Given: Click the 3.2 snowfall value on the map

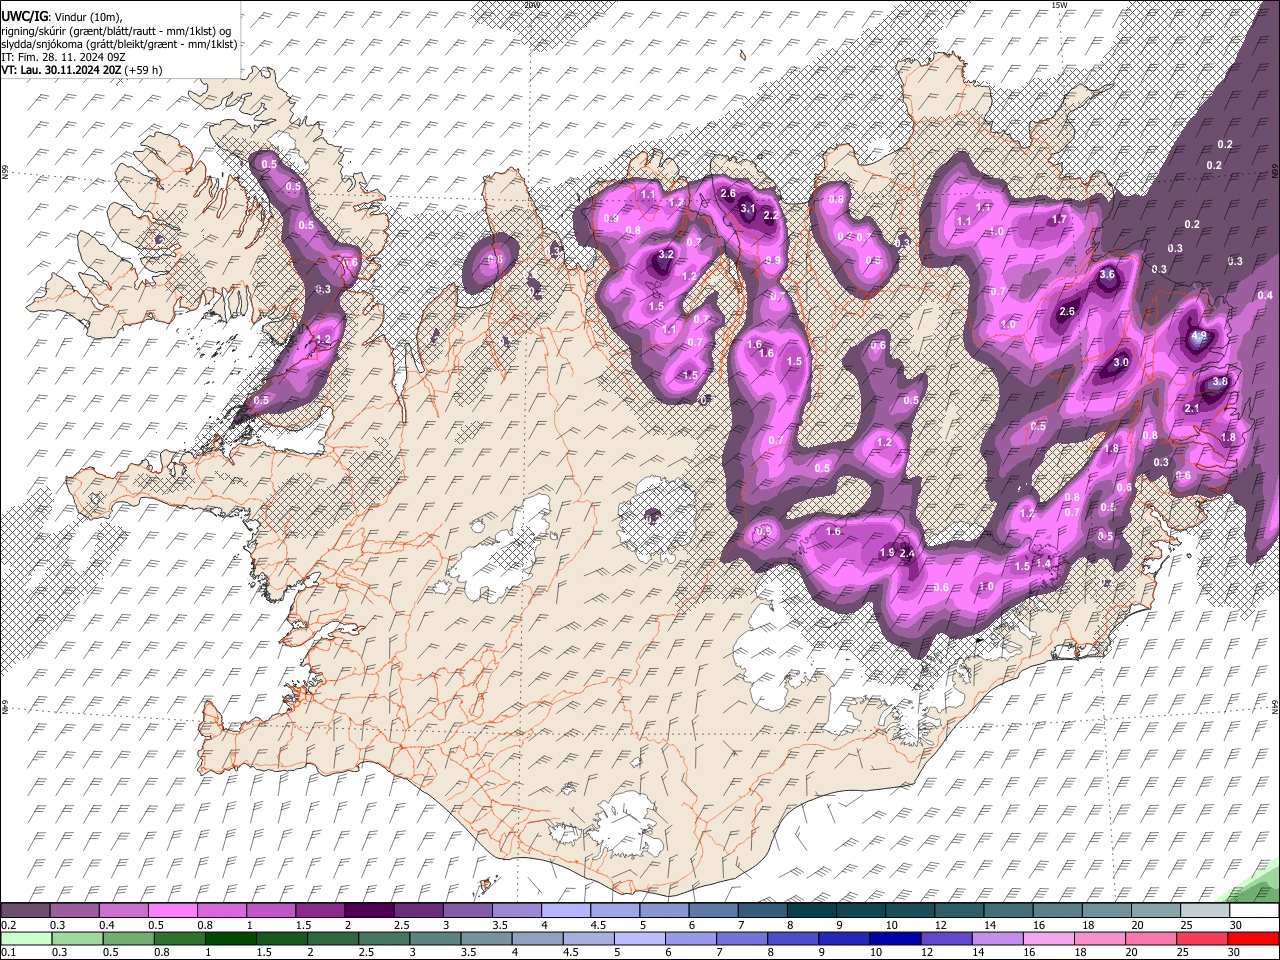Looking at the screenshot, I should click(666, 255).
